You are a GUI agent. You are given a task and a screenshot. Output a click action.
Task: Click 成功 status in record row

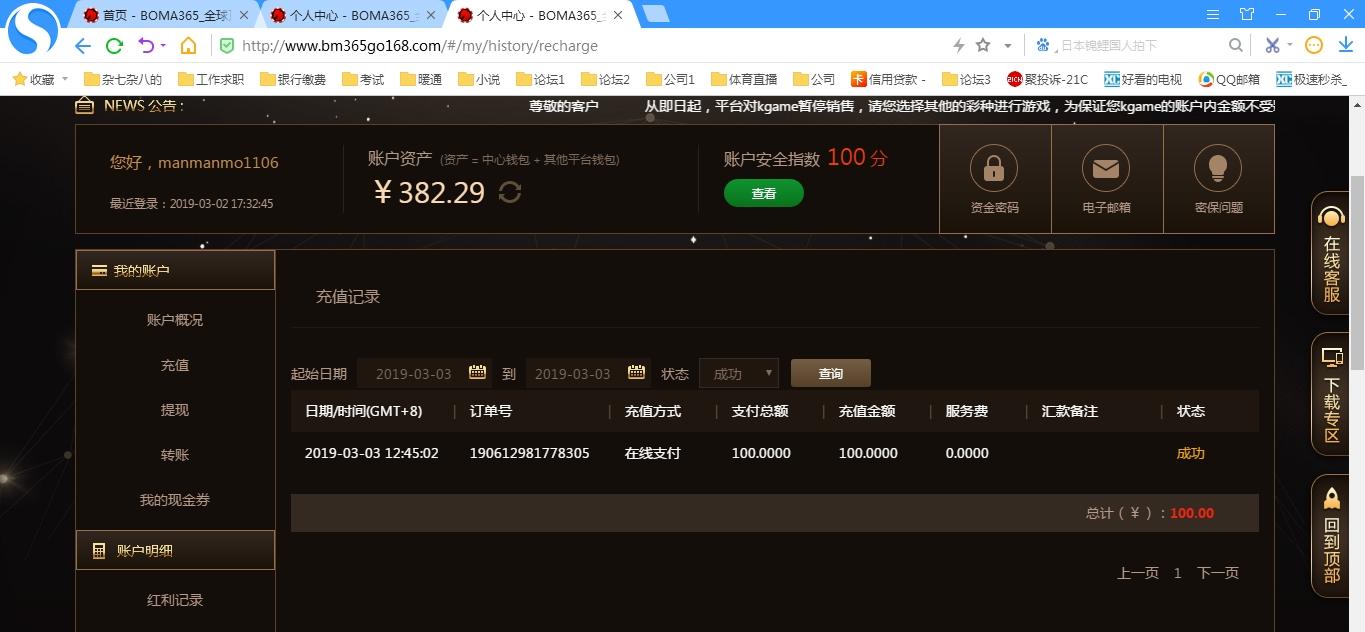pos(1191,453)
